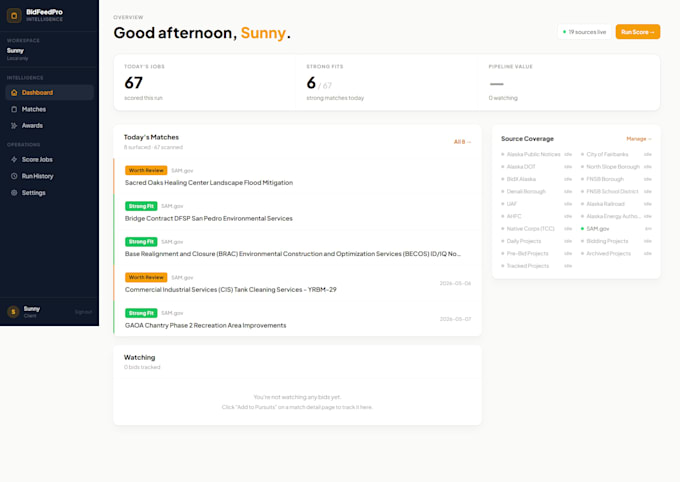Click the Run History clock icon
The width and height of the screenshot is (680, 482).
point(14,176)
